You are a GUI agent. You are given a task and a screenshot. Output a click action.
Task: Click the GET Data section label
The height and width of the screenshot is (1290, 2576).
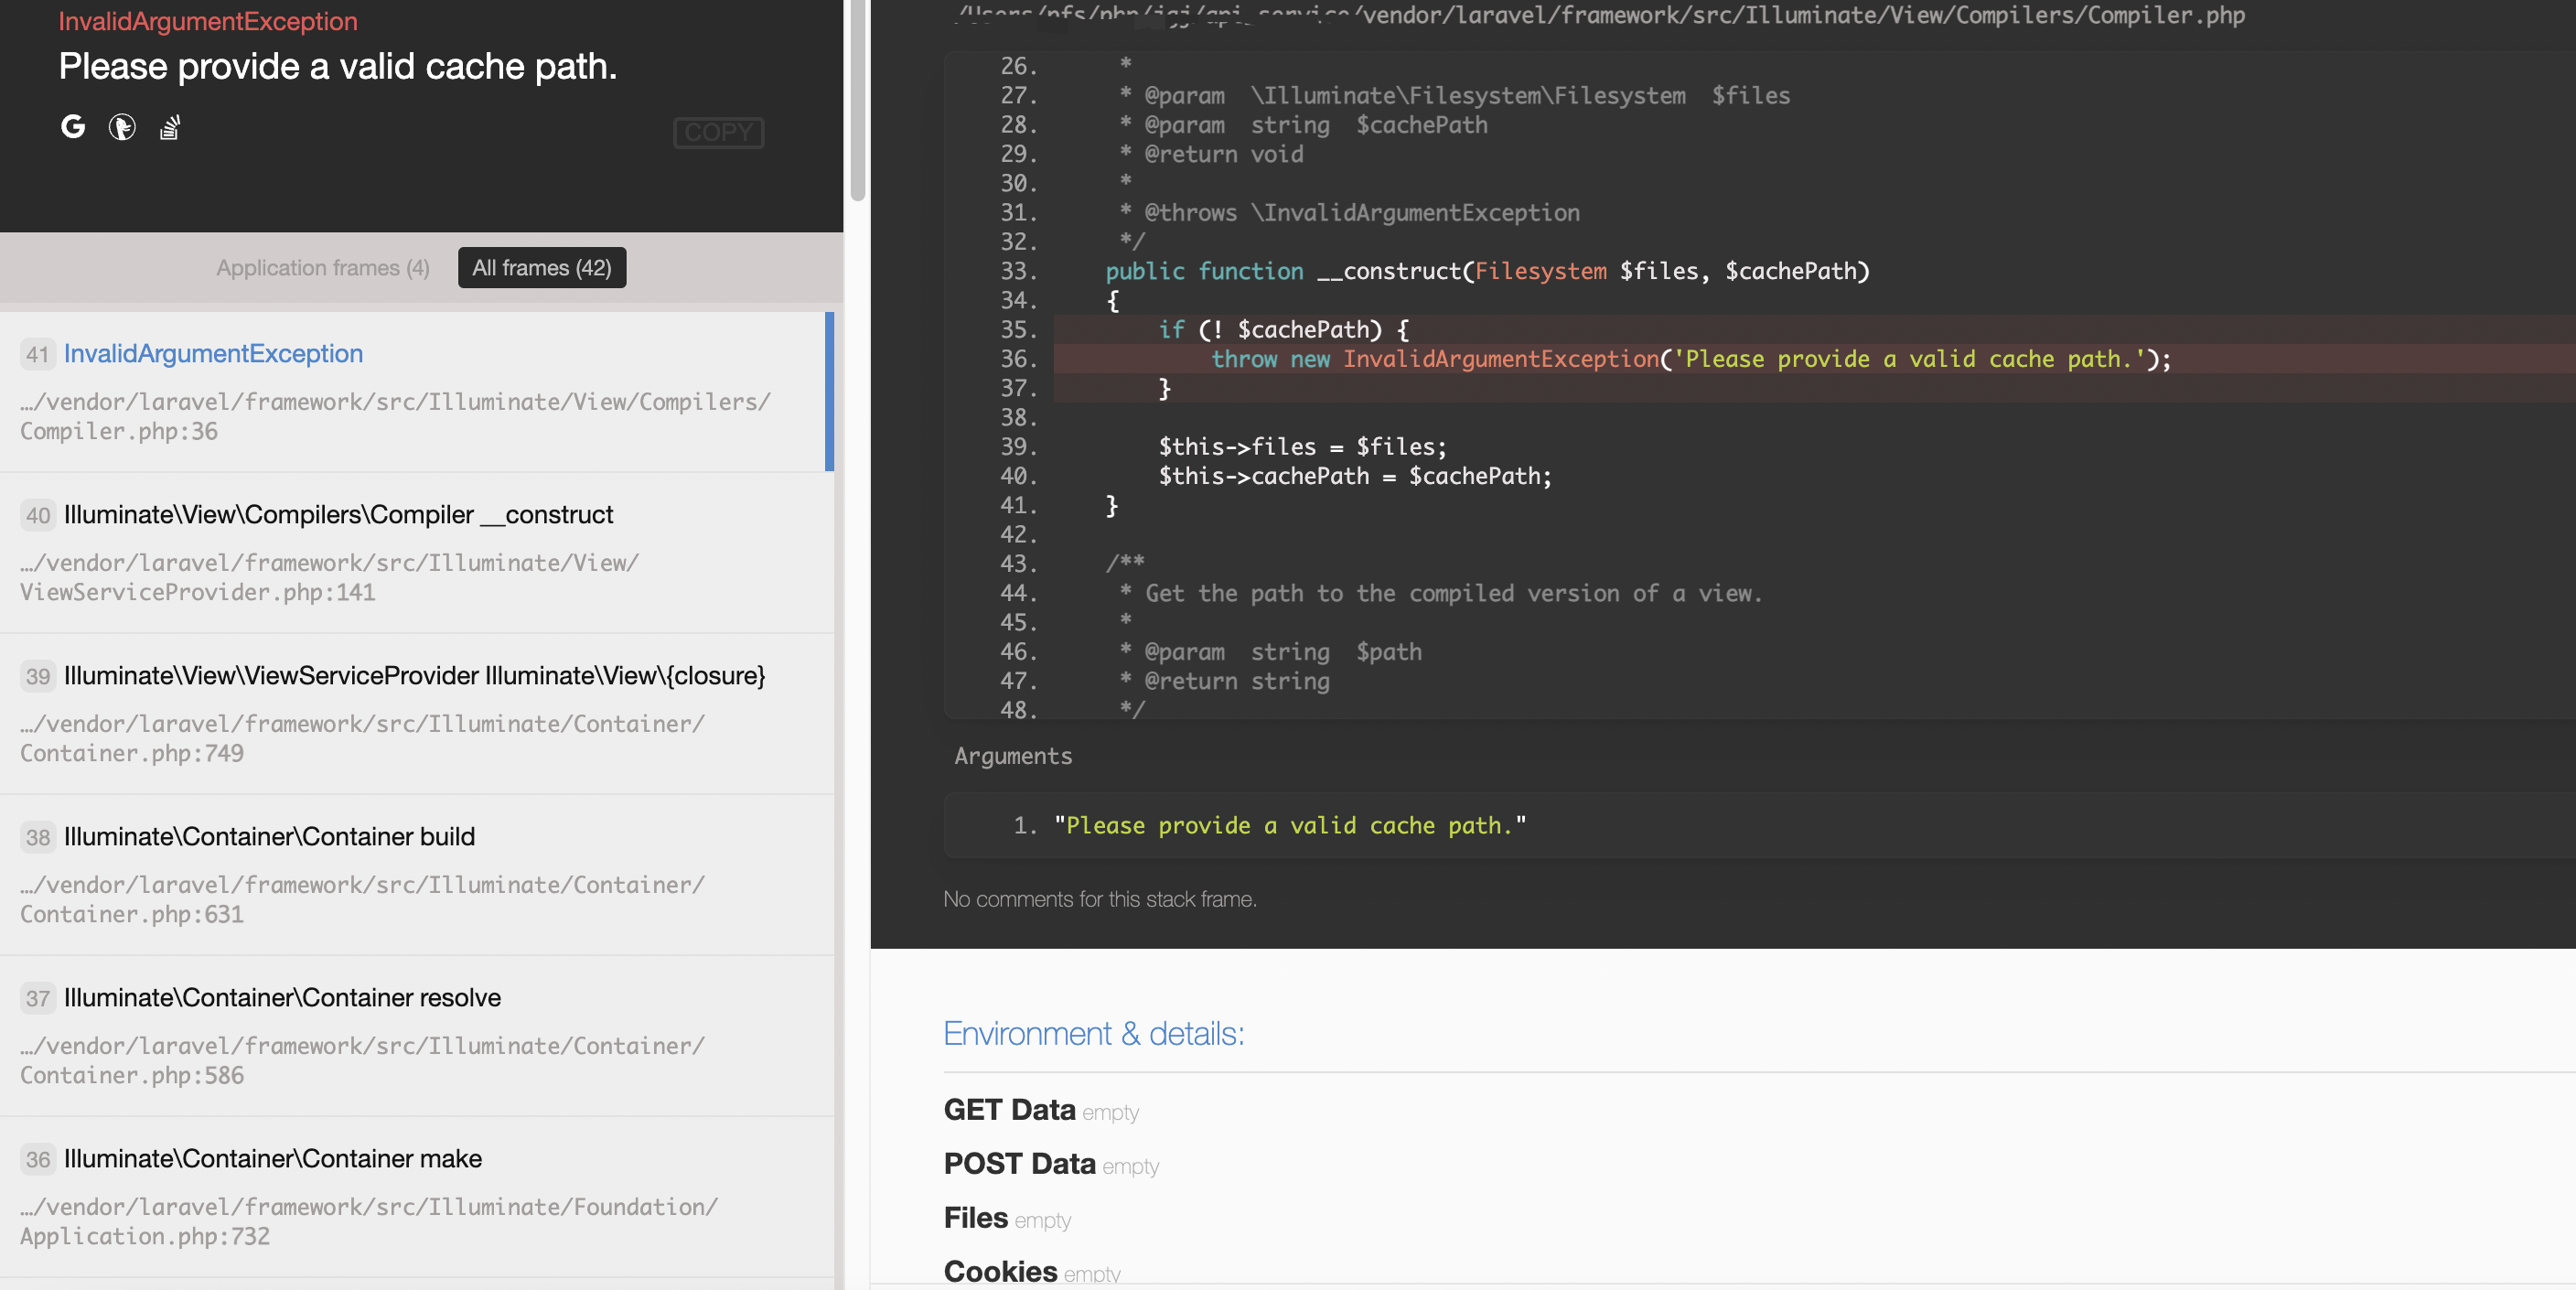pos(1008,1110)
